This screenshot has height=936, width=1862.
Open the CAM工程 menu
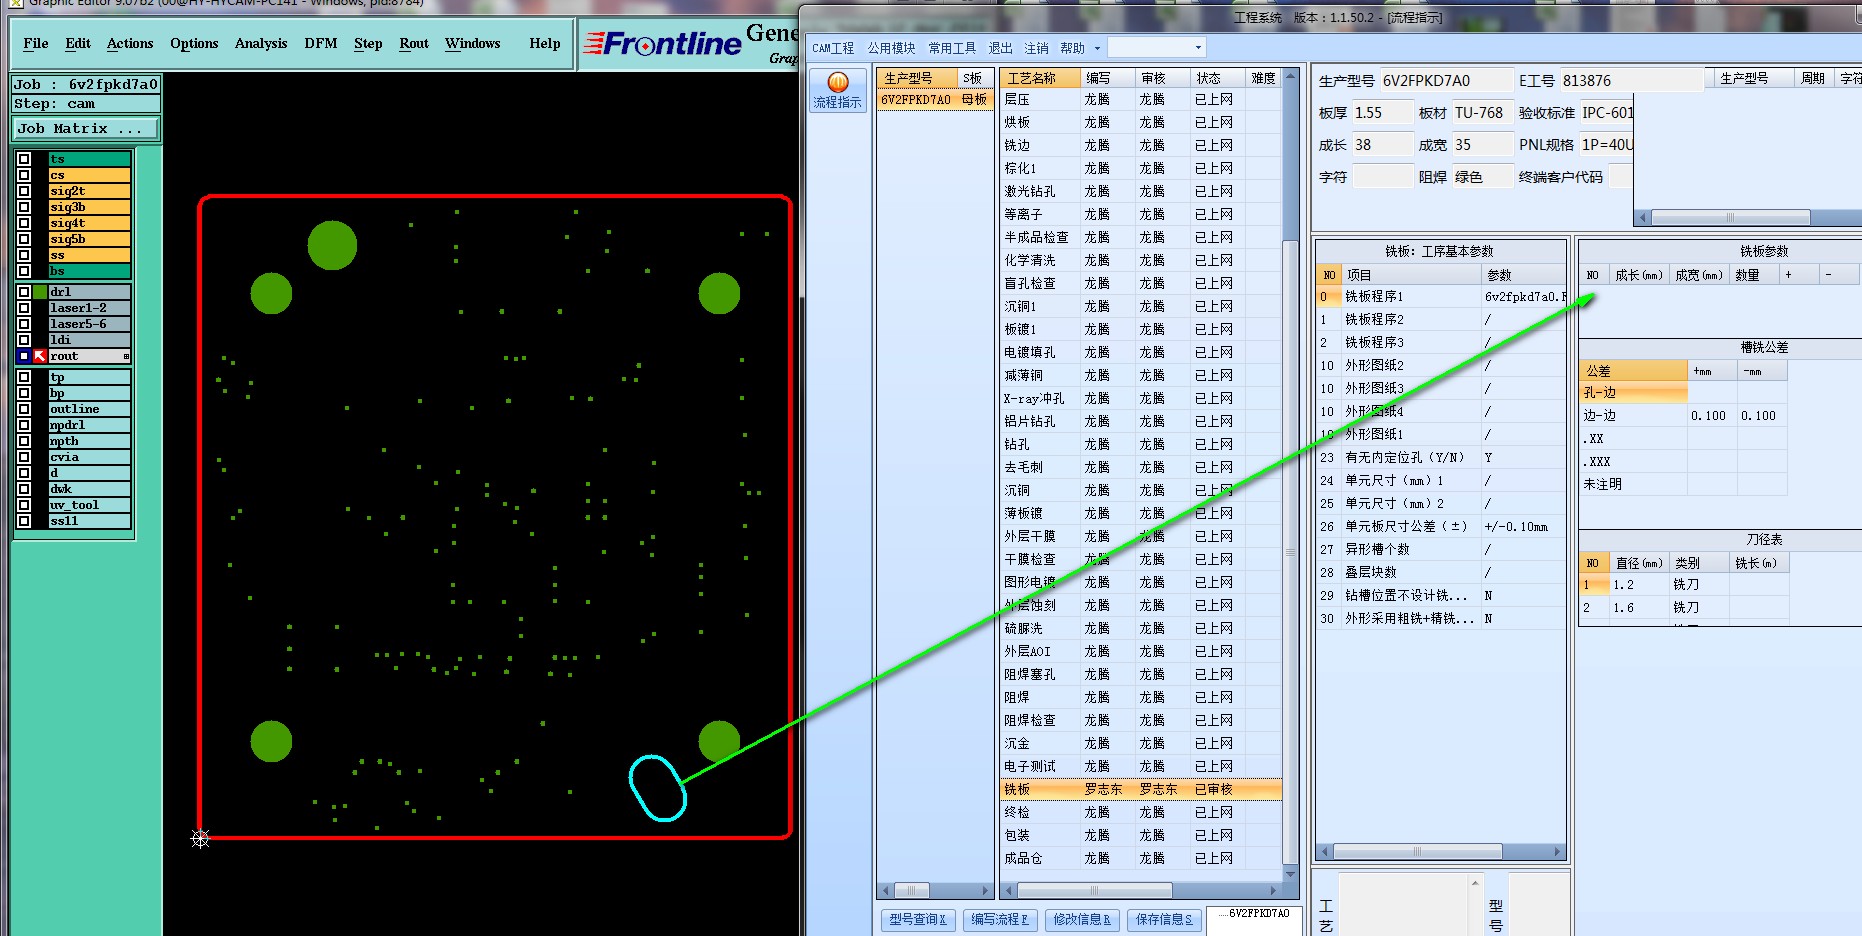click(x=833, y=48)
